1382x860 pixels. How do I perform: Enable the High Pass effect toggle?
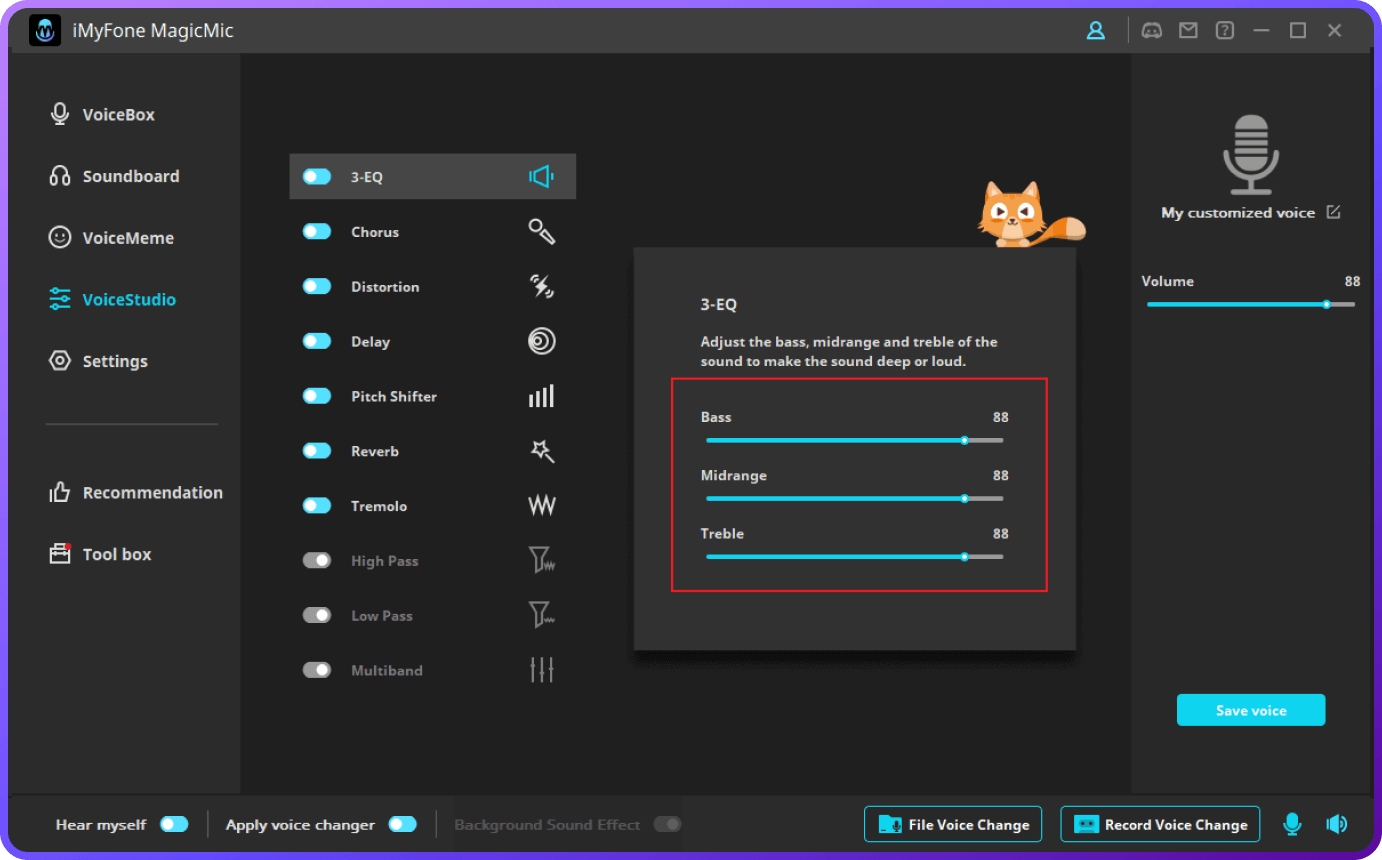tap(317, 561)
